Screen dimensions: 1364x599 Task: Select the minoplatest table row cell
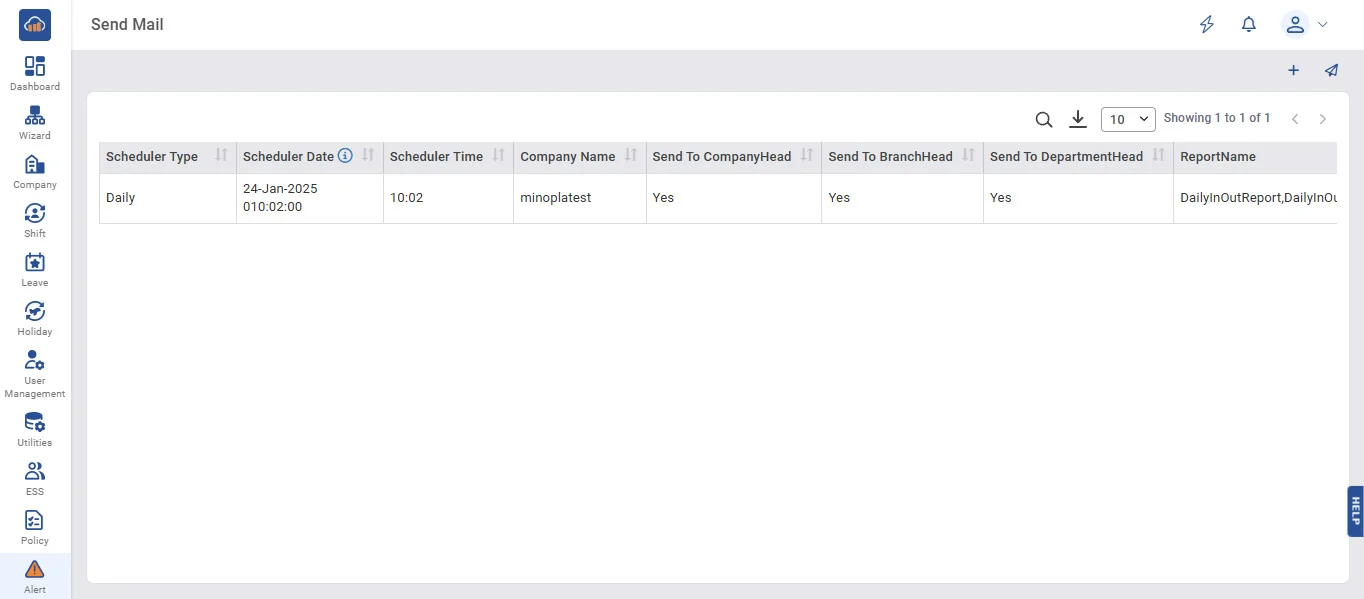pos(556,198)
